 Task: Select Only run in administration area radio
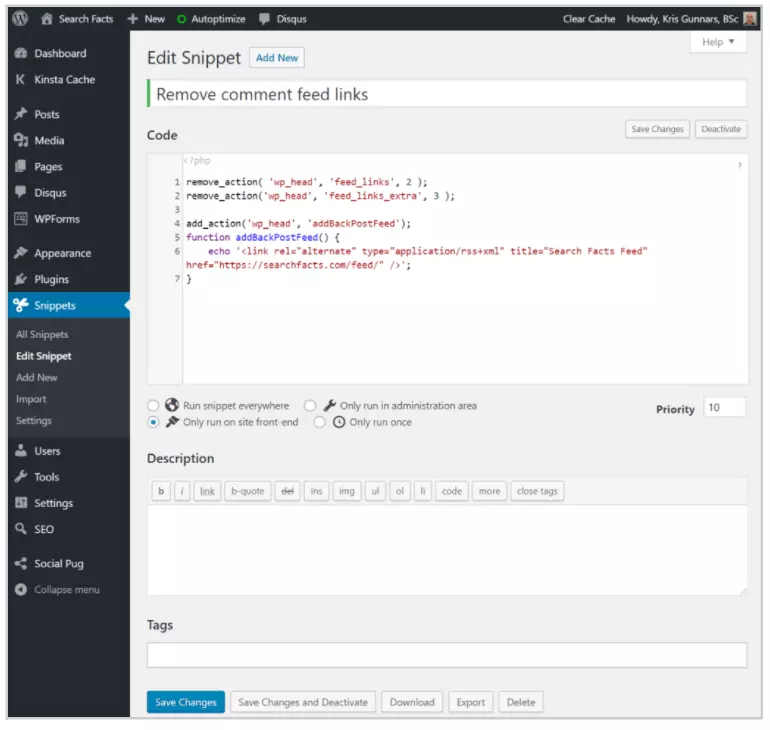310,406
